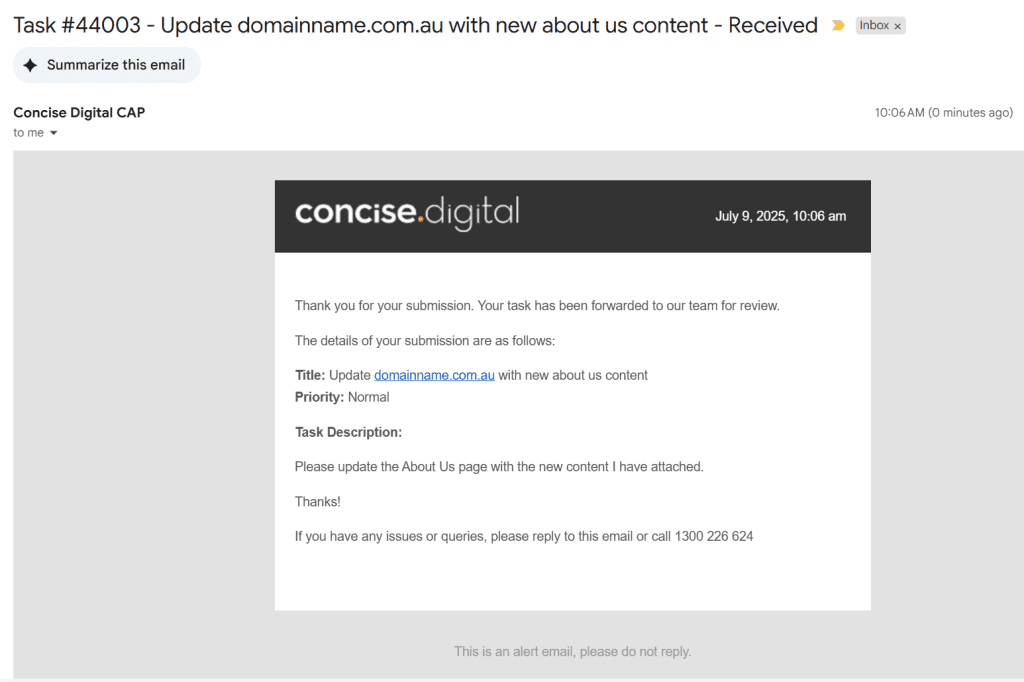The height and width of the screenshot is (682, 1024).
Task: Open the domainname.com.au link
Action: [x=434, y=375]
